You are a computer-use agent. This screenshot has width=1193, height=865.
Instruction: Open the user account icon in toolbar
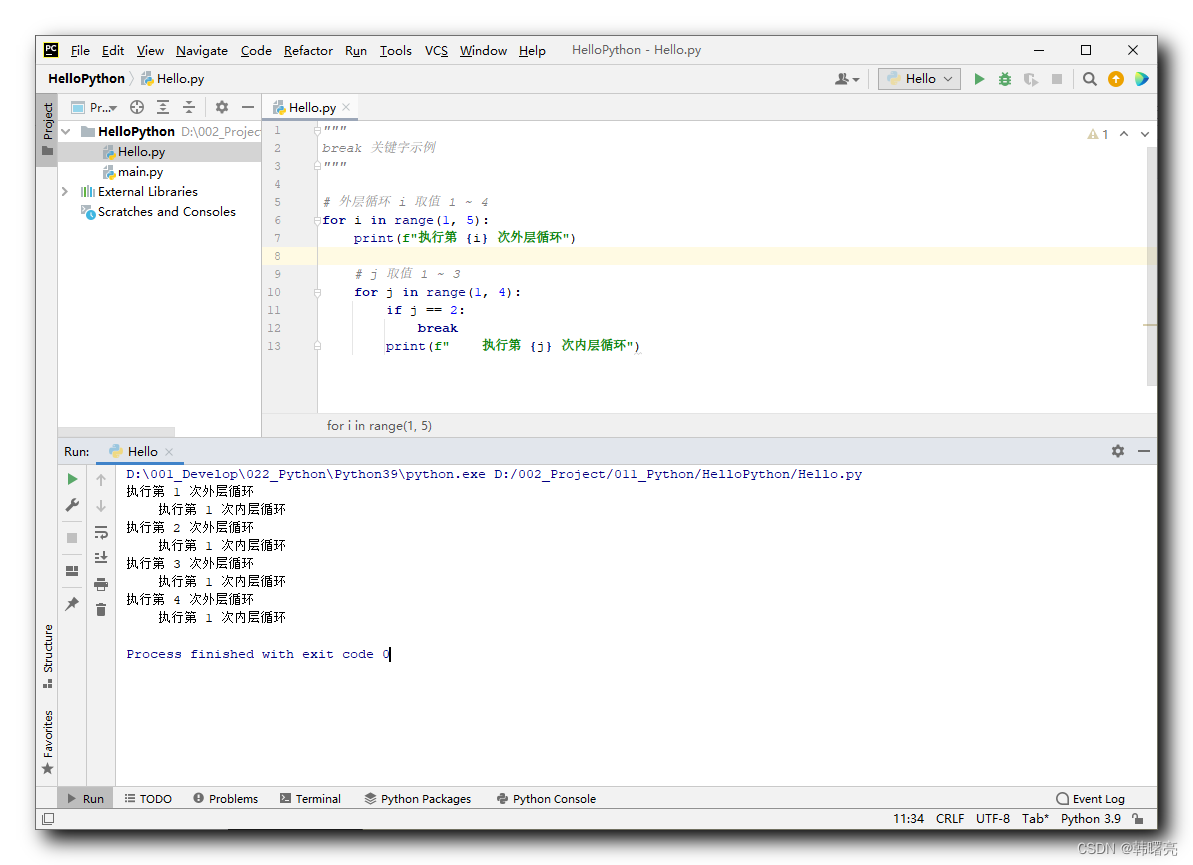coord(846,79)
